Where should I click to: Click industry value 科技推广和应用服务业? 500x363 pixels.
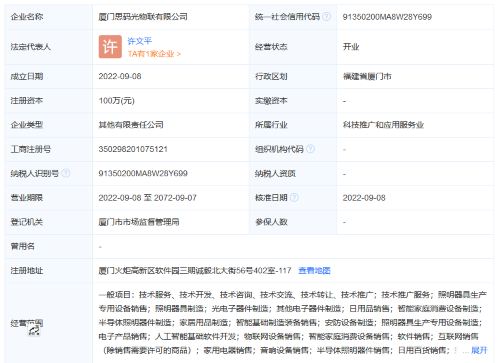point(383,125)
